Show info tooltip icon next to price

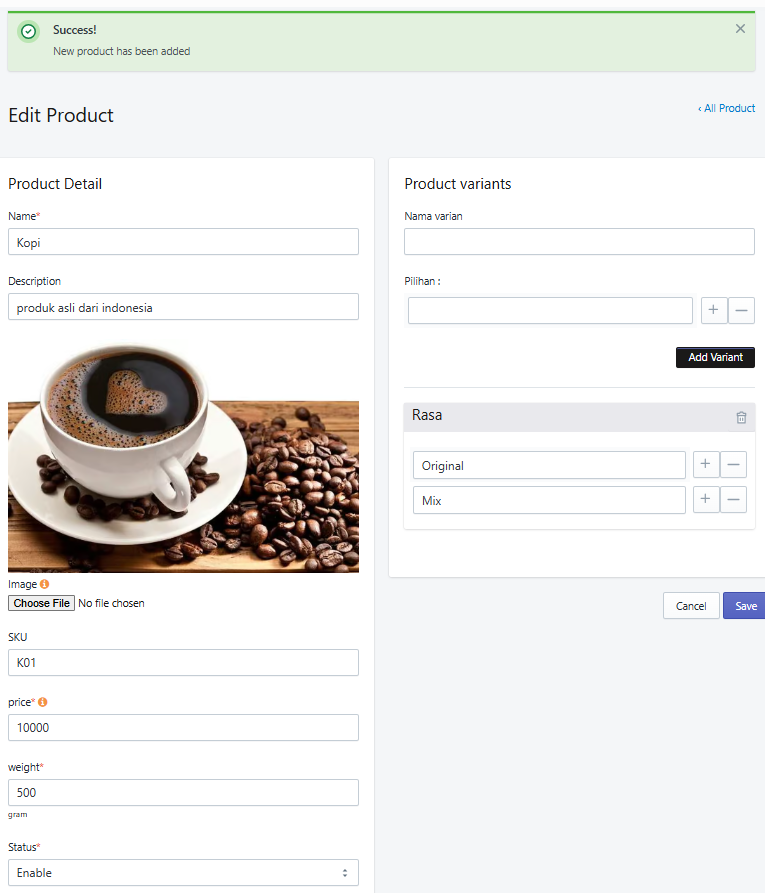coord(43,702)
